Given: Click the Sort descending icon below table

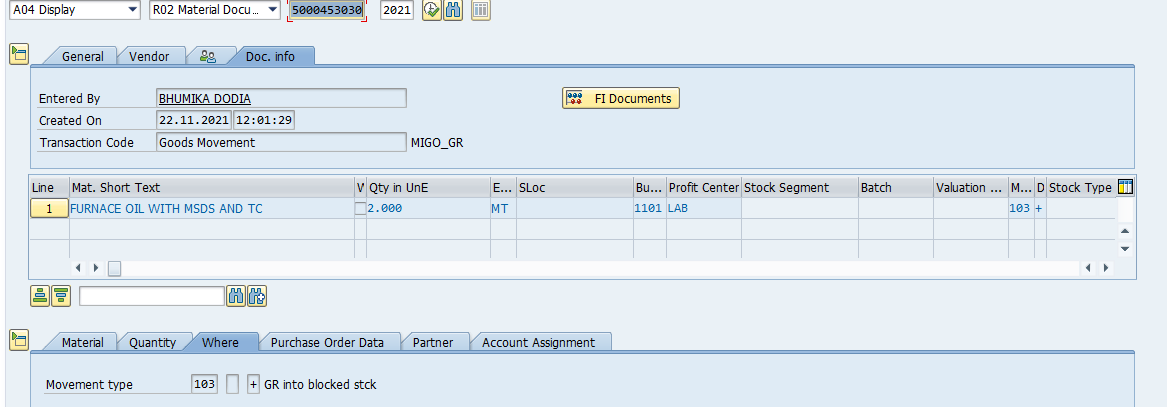Looking at the screenshot, I should tap(61, 295).
